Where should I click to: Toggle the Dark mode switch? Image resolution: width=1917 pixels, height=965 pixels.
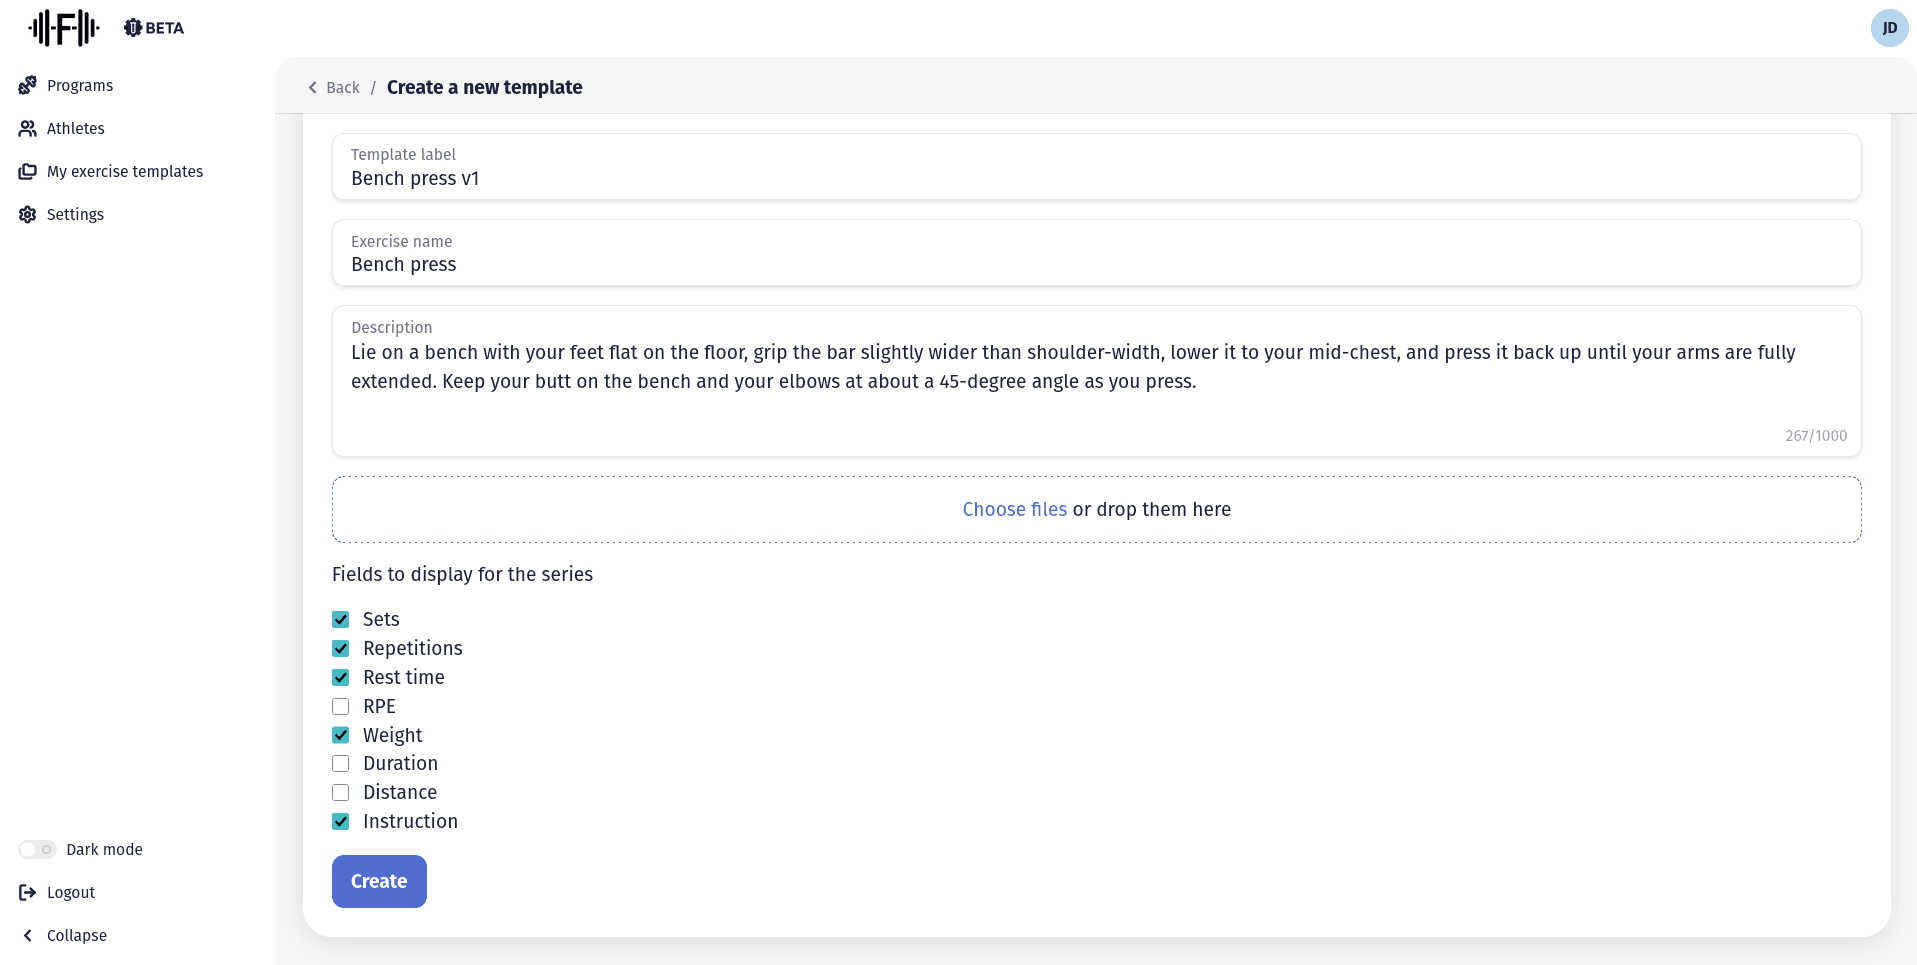click(37, 849)
